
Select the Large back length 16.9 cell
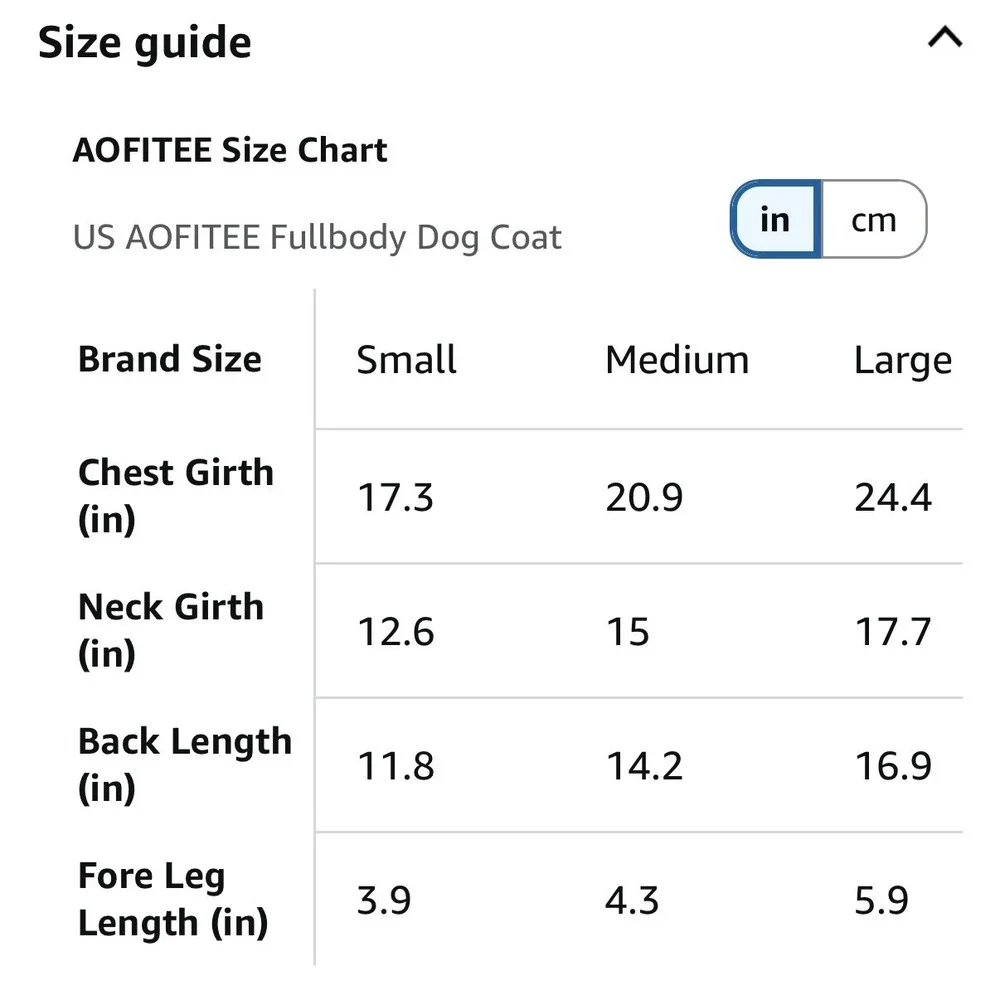pyautogui.click(x=893, y=766)
